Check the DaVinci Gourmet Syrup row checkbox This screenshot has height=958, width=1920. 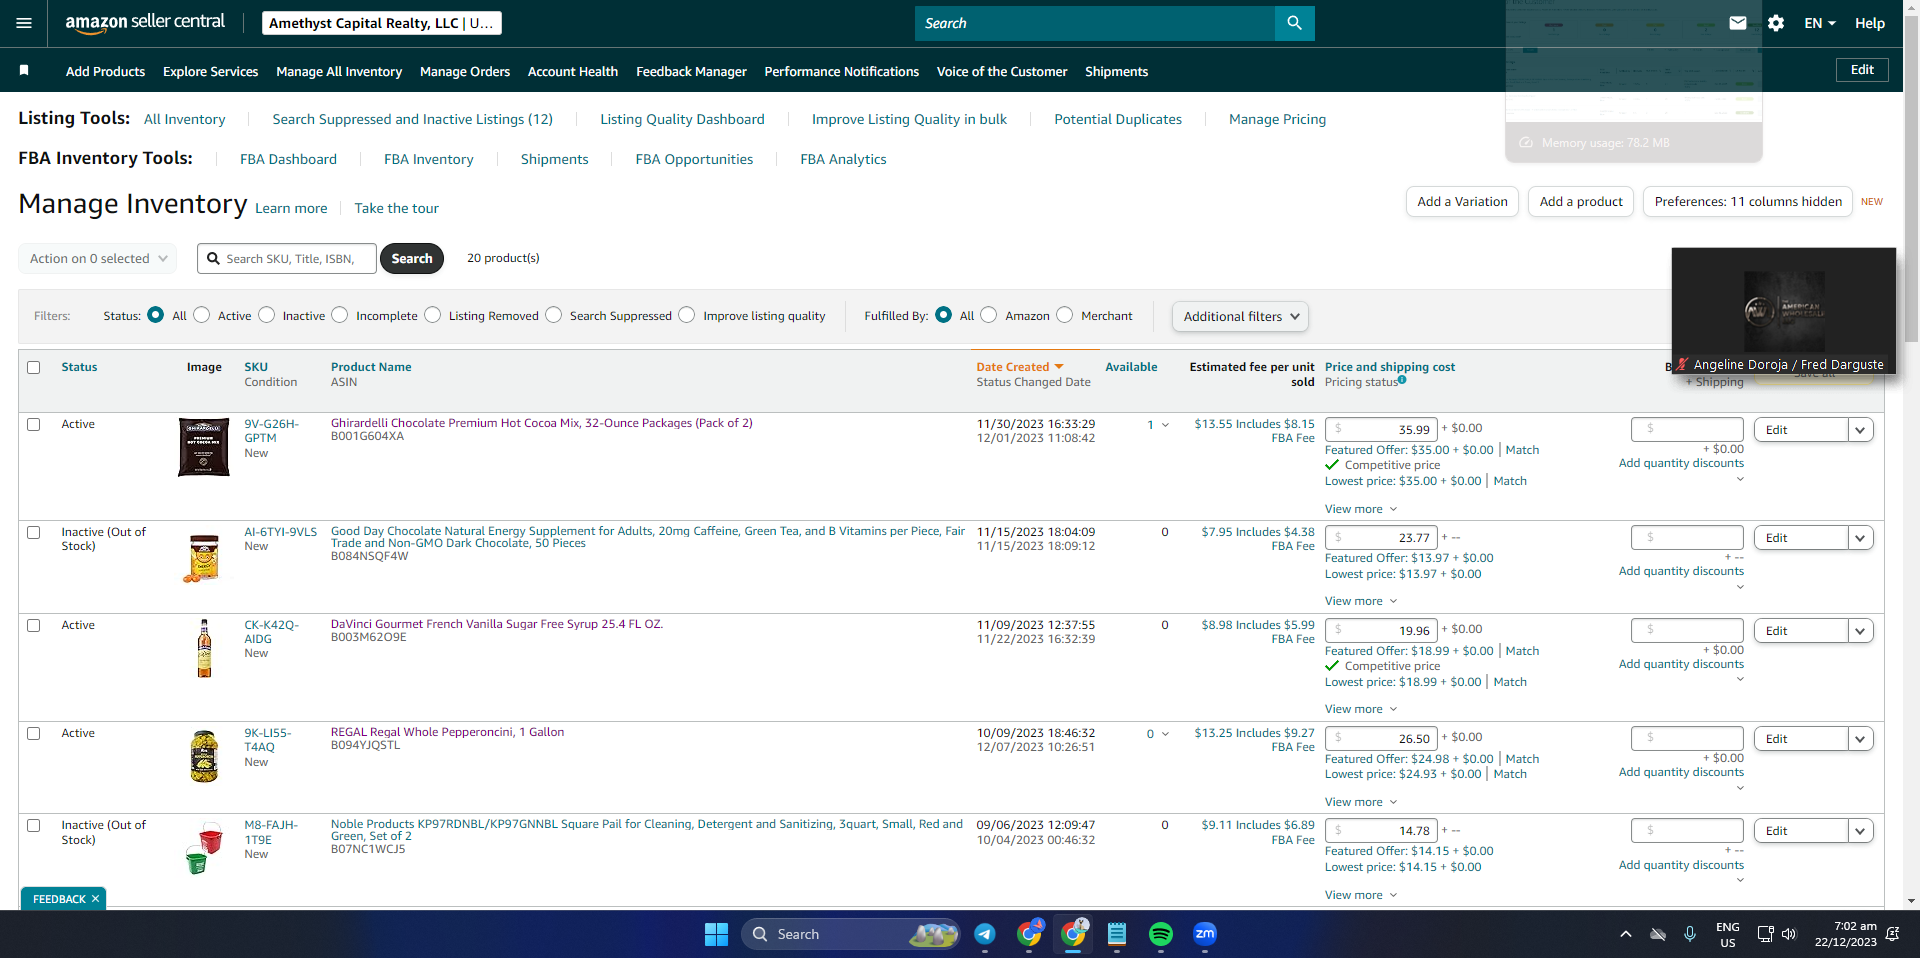click(x=34, y=626)
